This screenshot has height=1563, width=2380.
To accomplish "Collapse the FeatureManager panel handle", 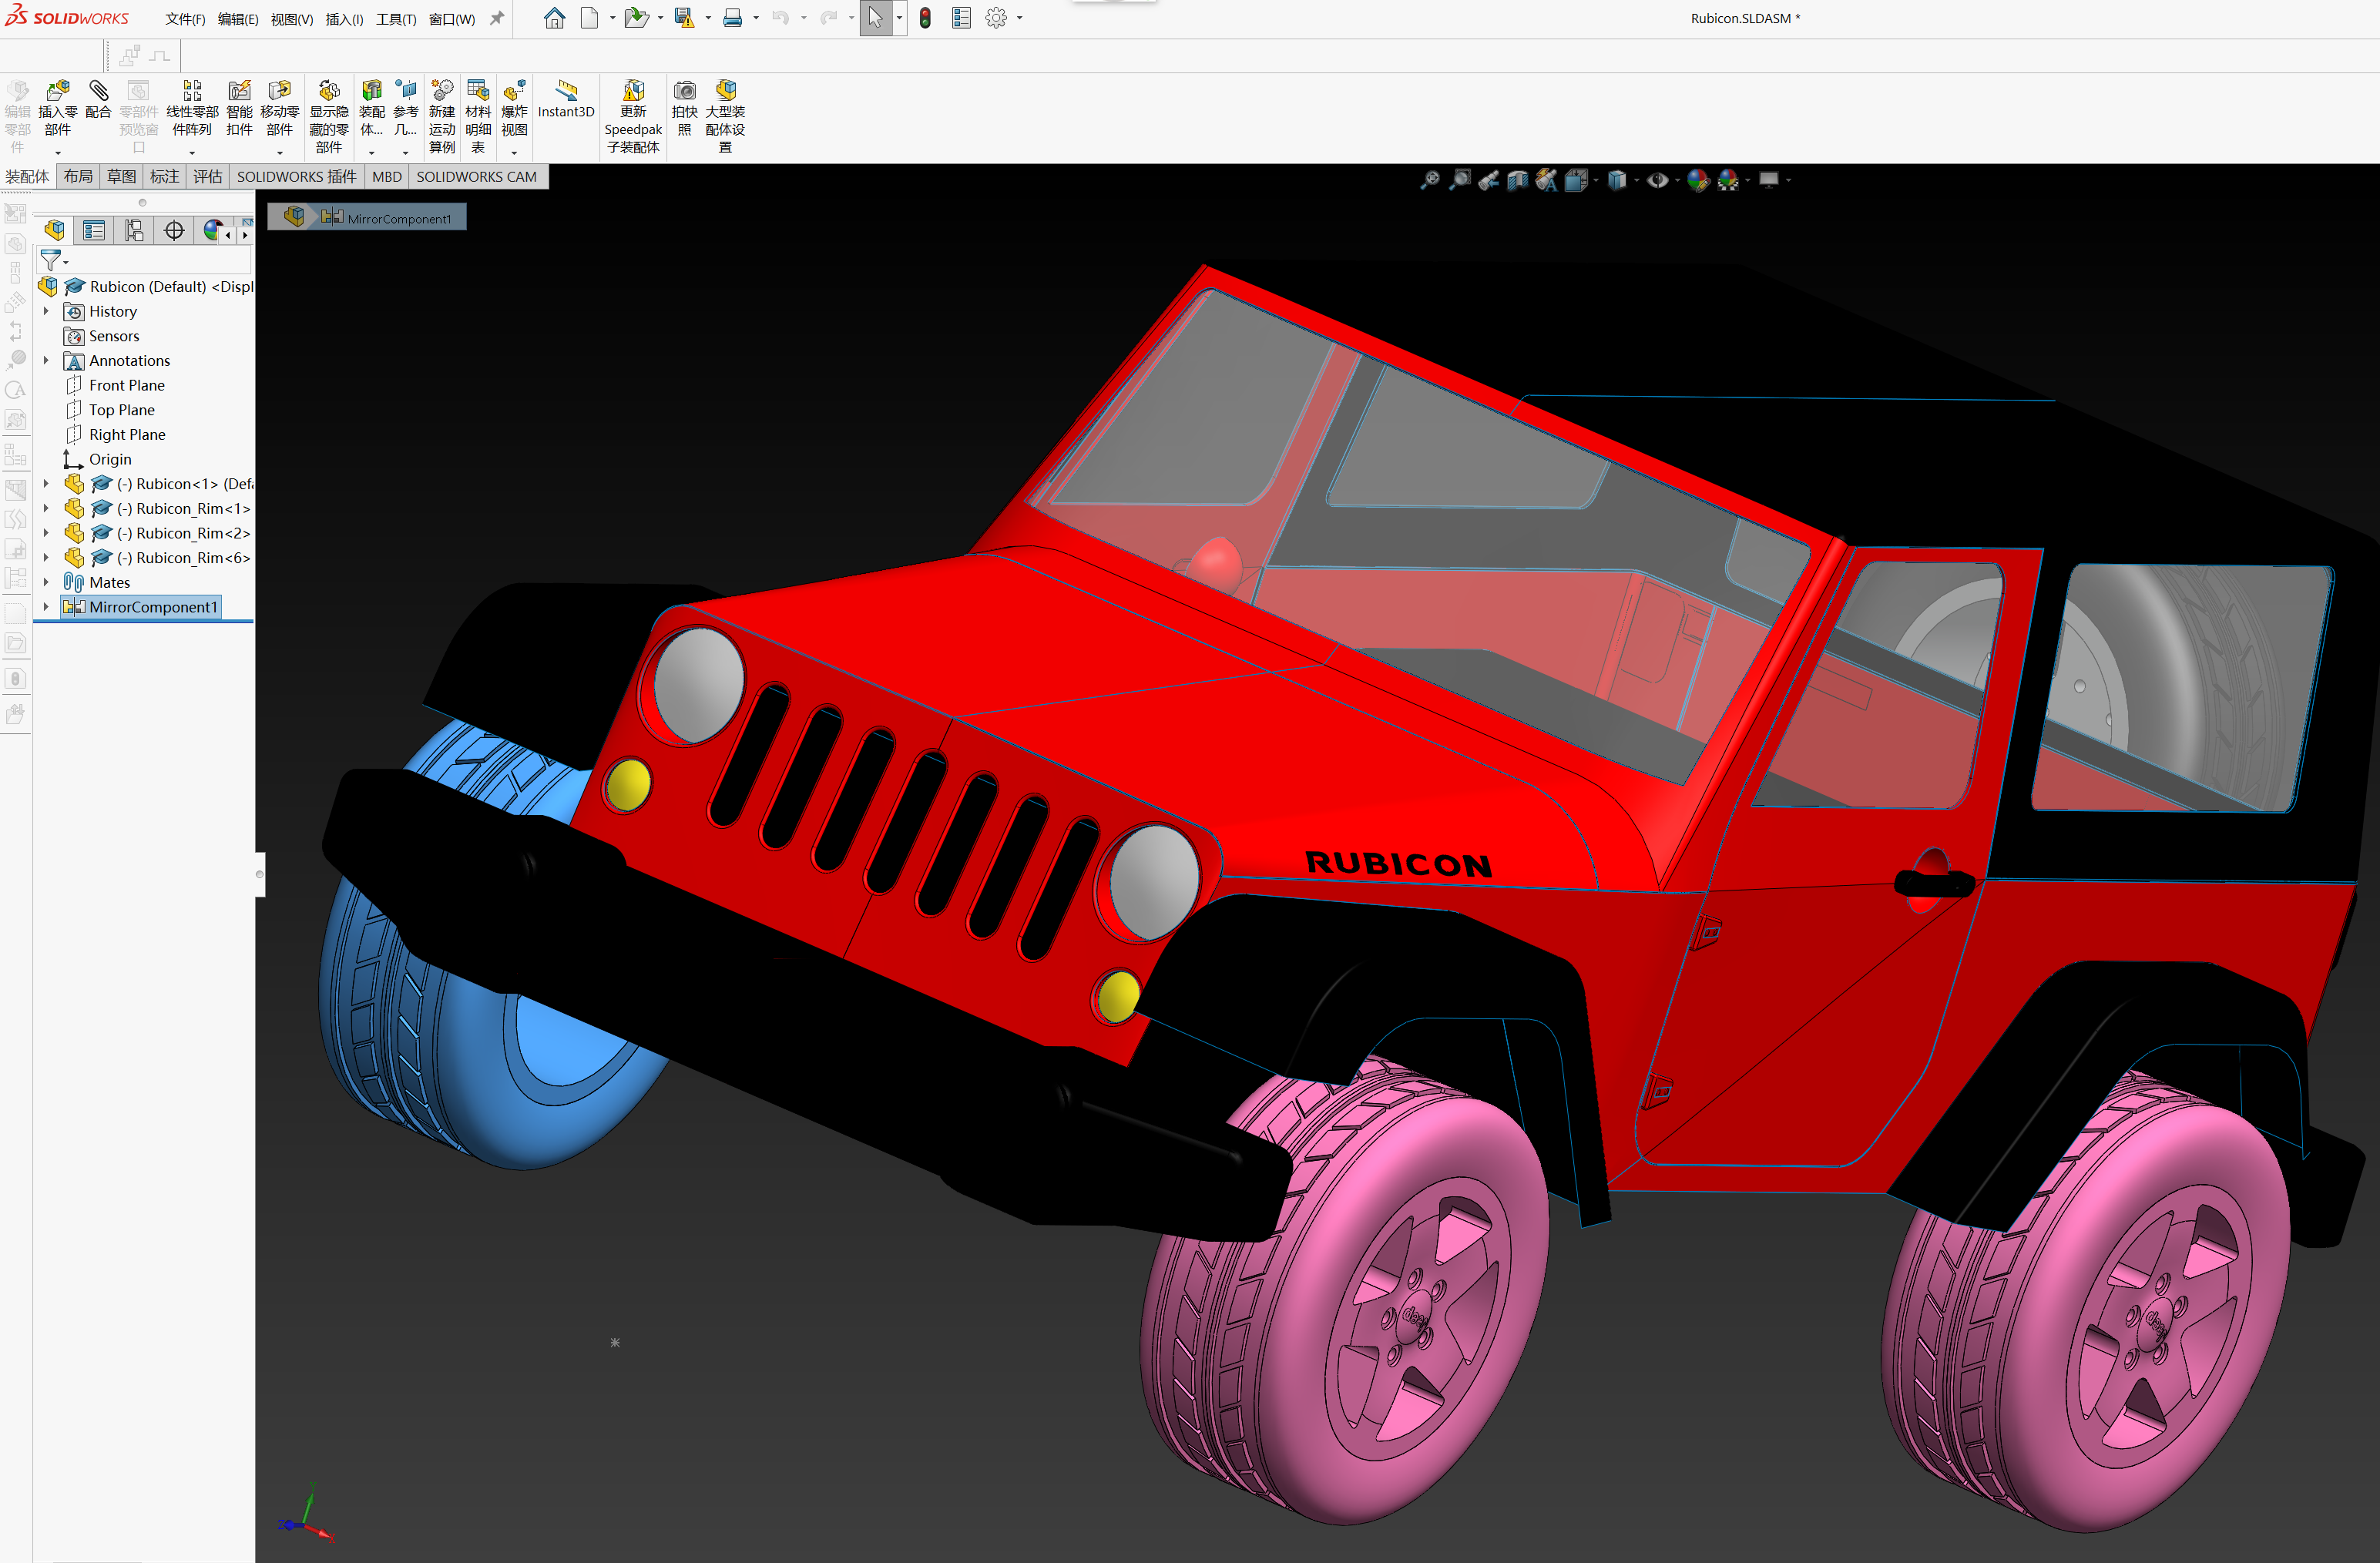I will coord(260,874).
